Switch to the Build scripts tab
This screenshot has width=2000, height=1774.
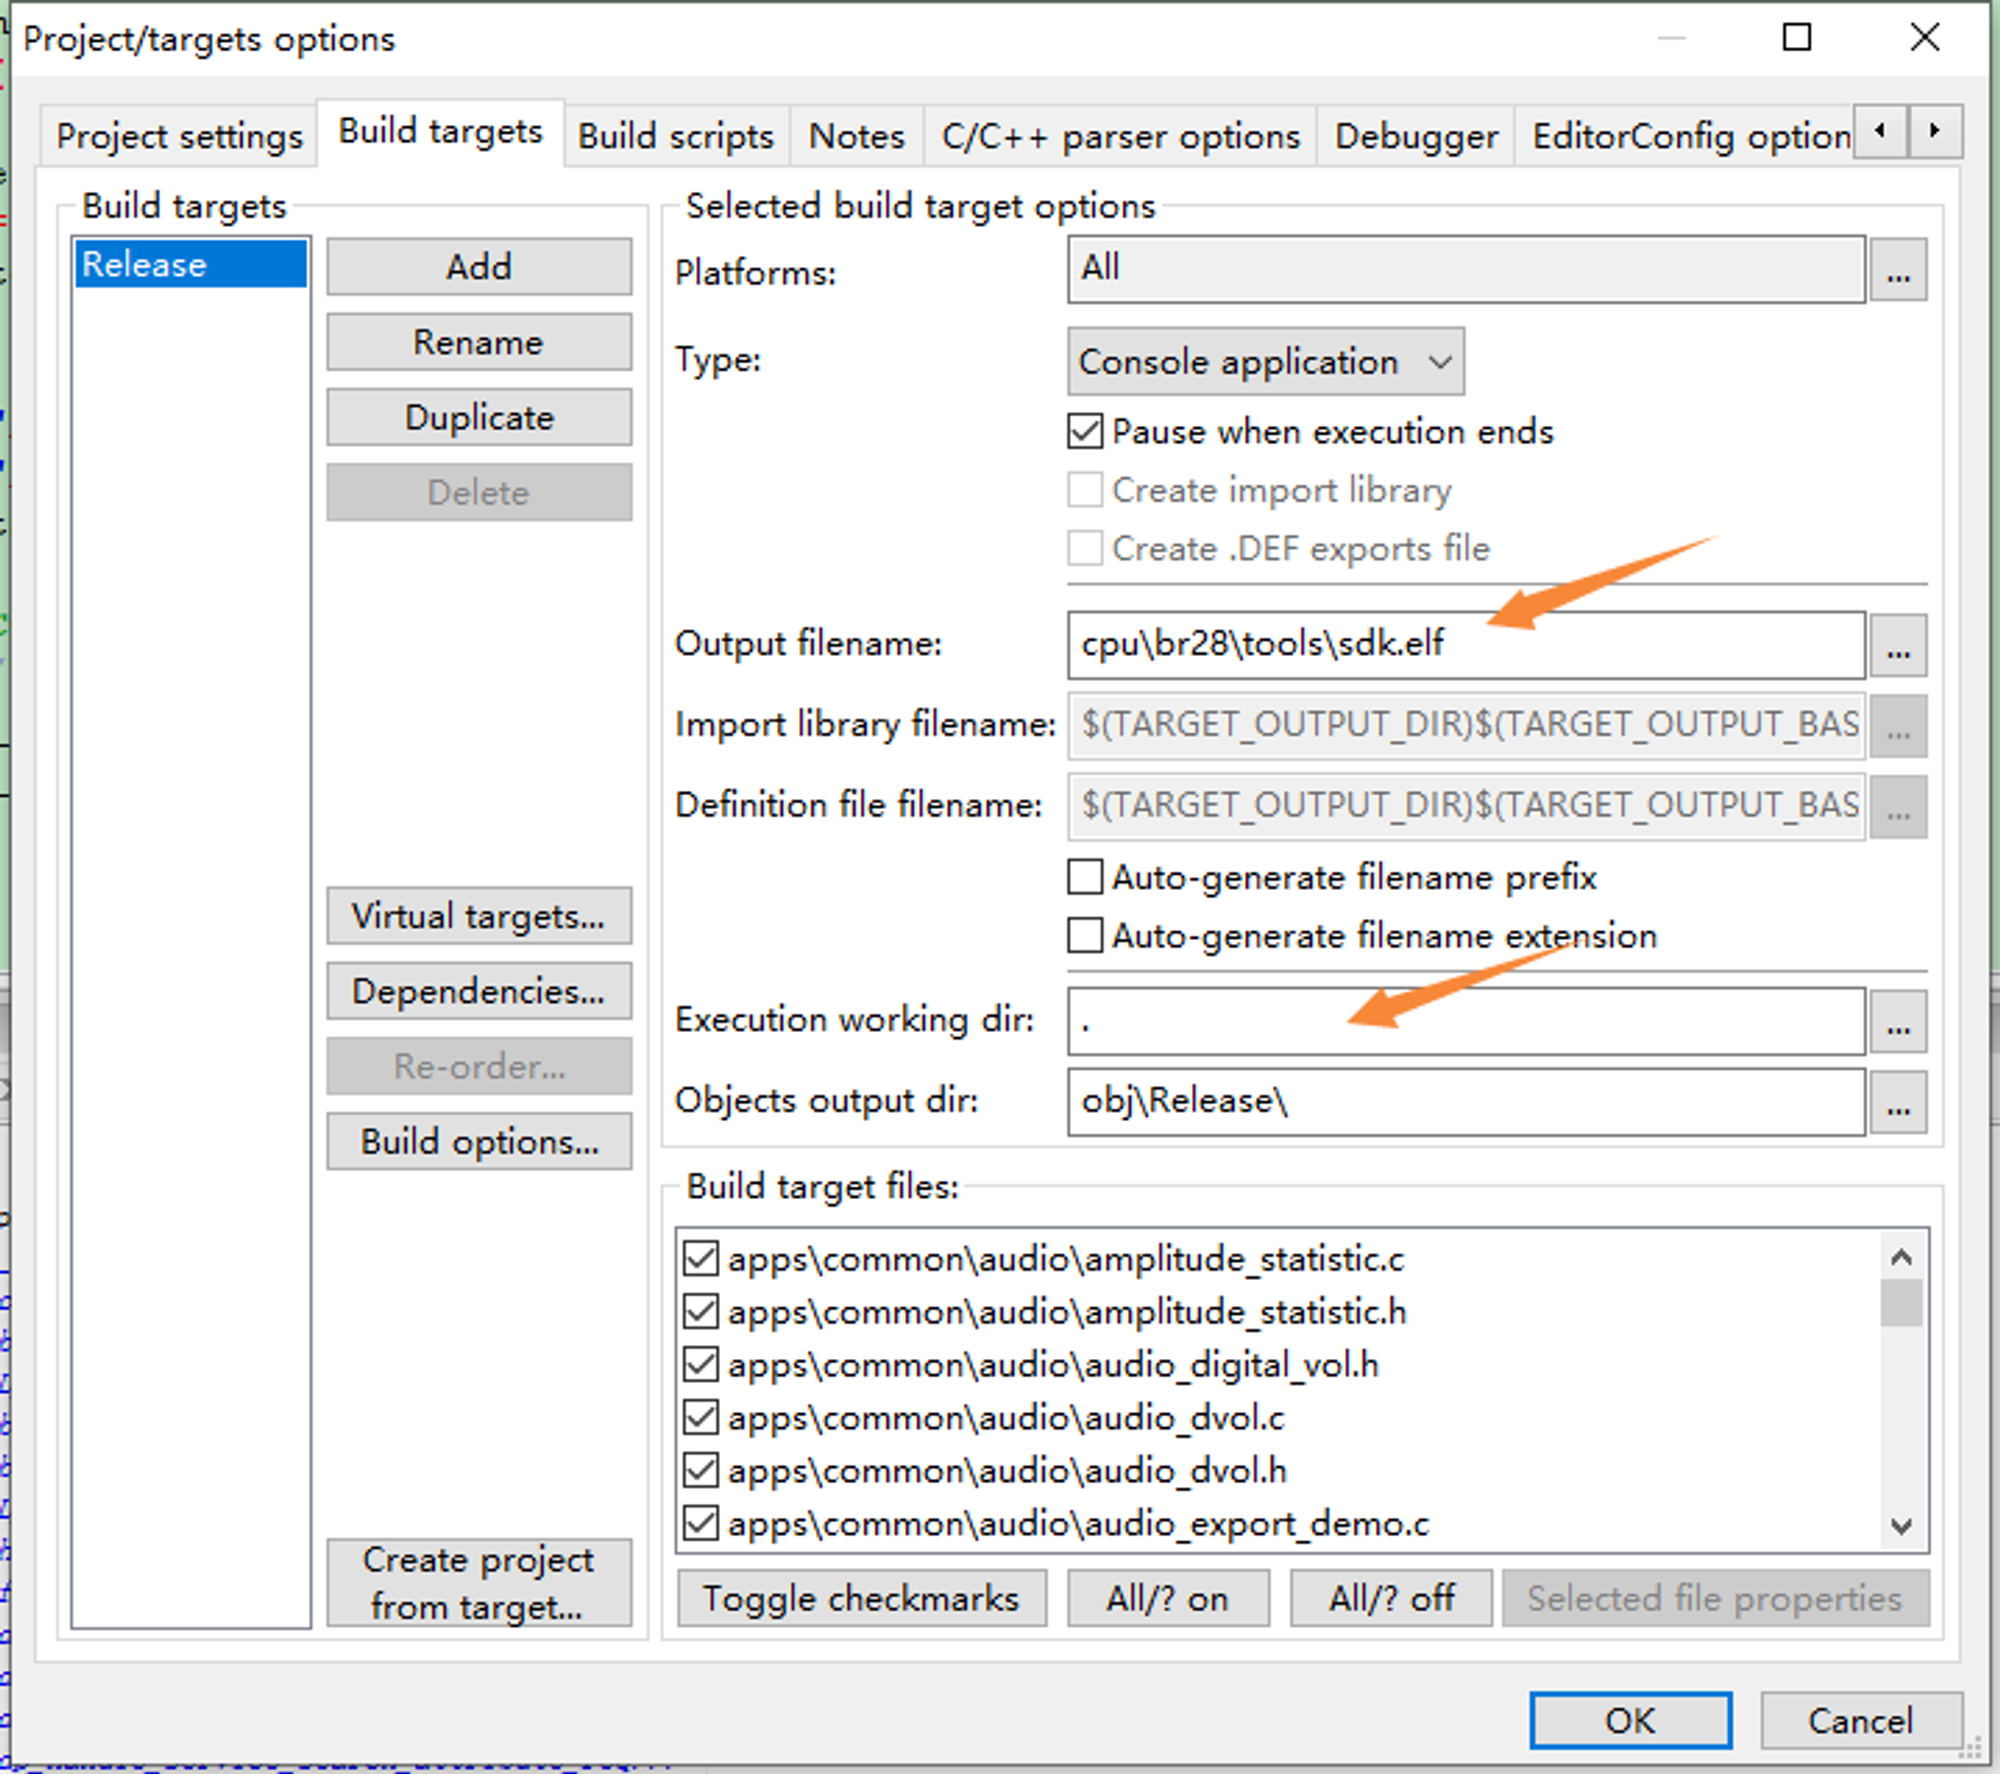coord(676,136)
